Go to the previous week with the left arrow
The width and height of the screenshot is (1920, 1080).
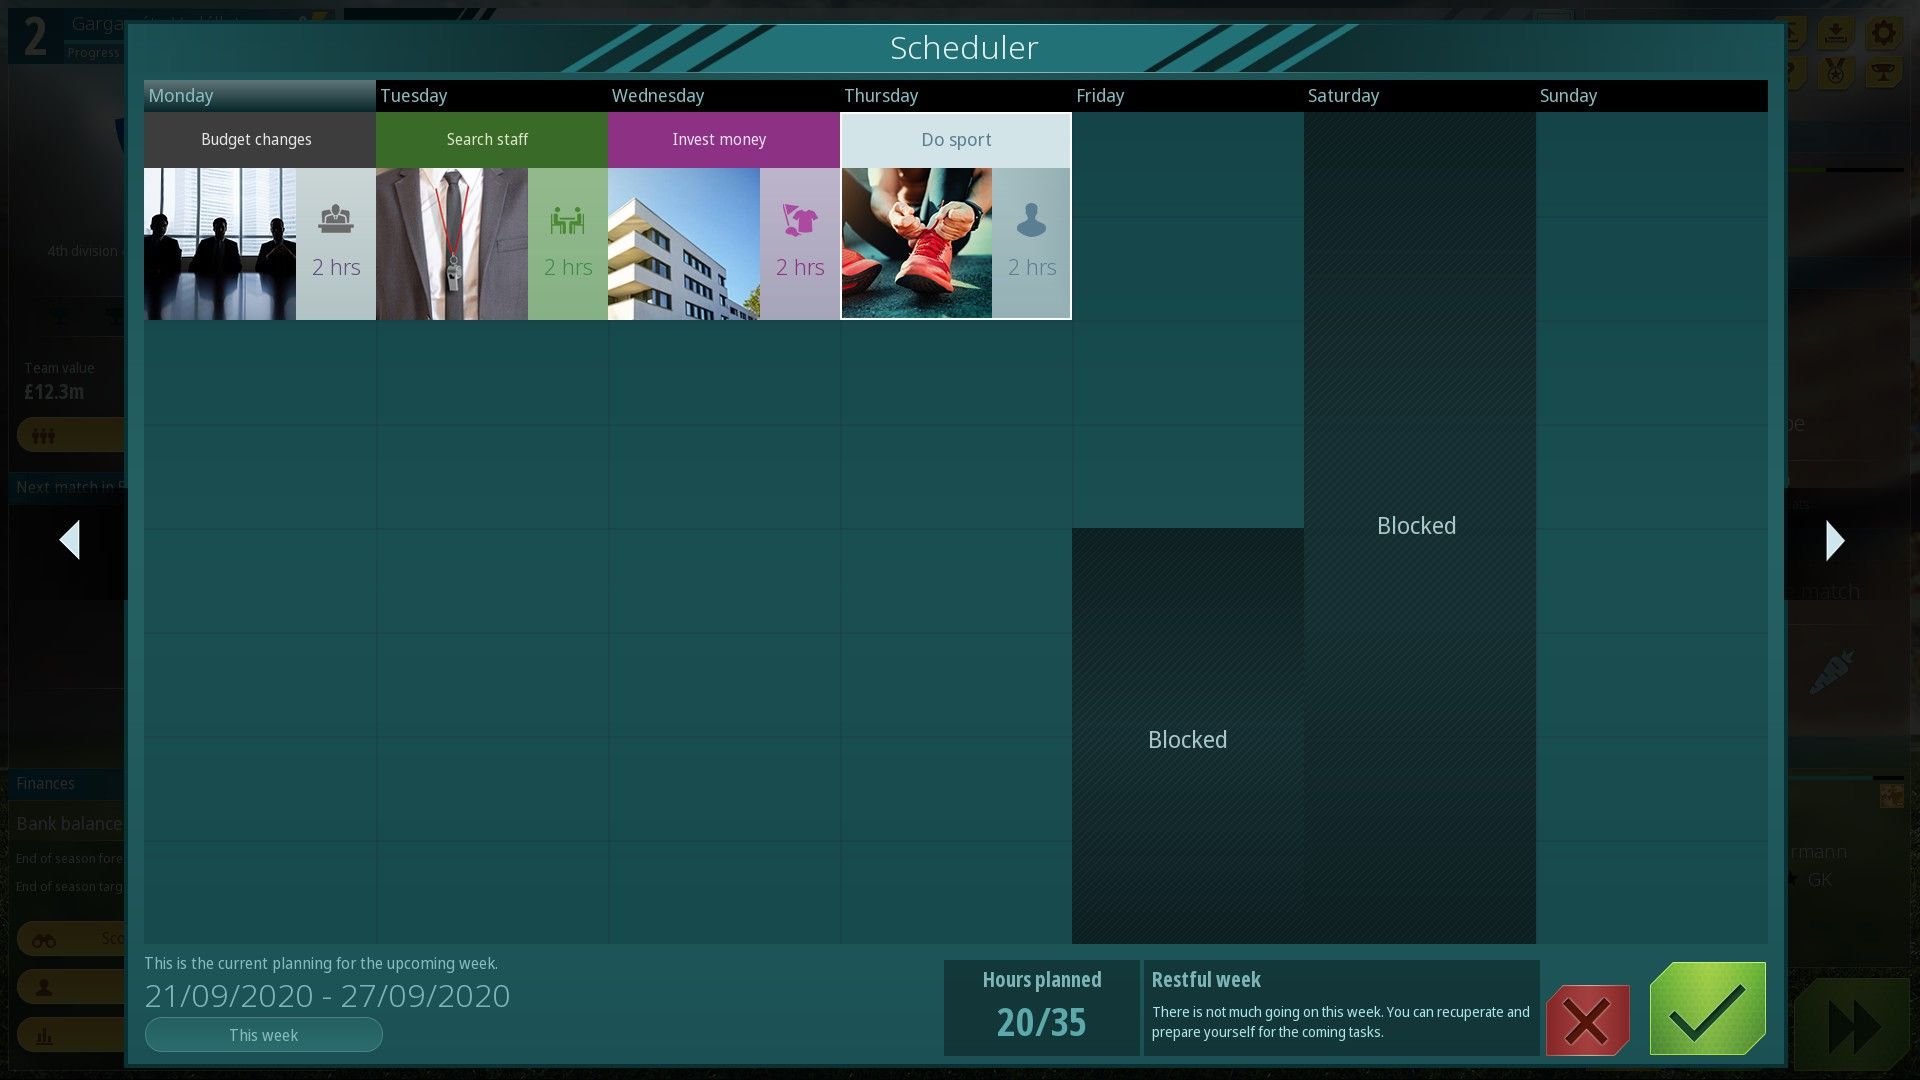69,540
